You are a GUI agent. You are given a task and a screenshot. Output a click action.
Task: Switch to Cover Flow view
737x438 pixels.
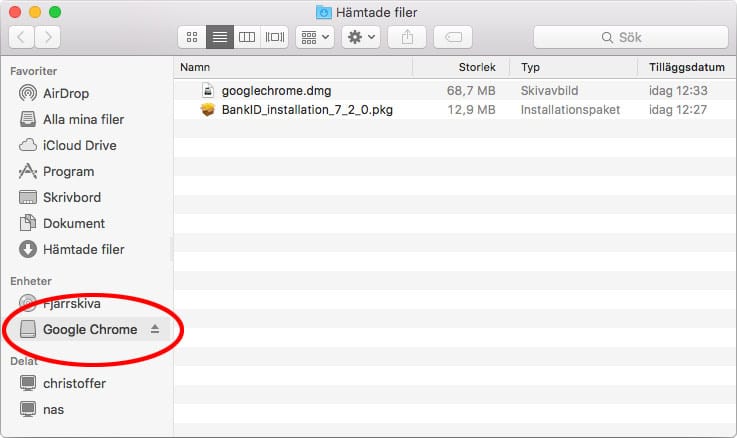[273, 37]
